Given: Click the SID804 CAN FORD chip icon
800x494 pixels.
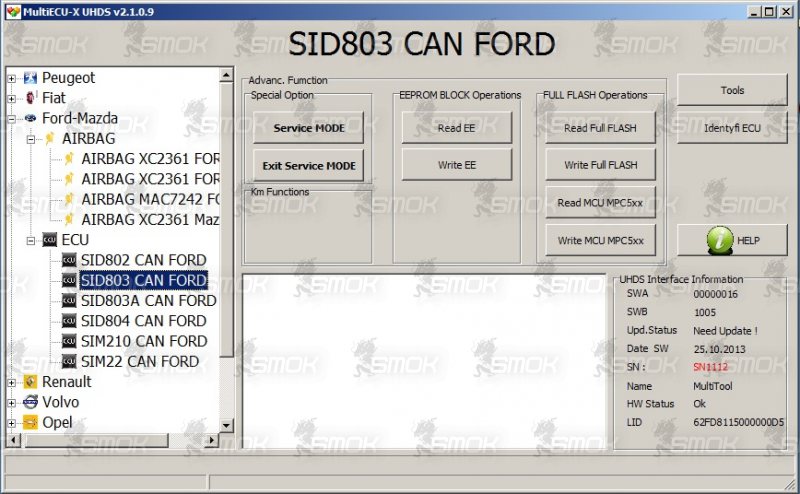Looking at the screenshot, I should coord(69,321).
